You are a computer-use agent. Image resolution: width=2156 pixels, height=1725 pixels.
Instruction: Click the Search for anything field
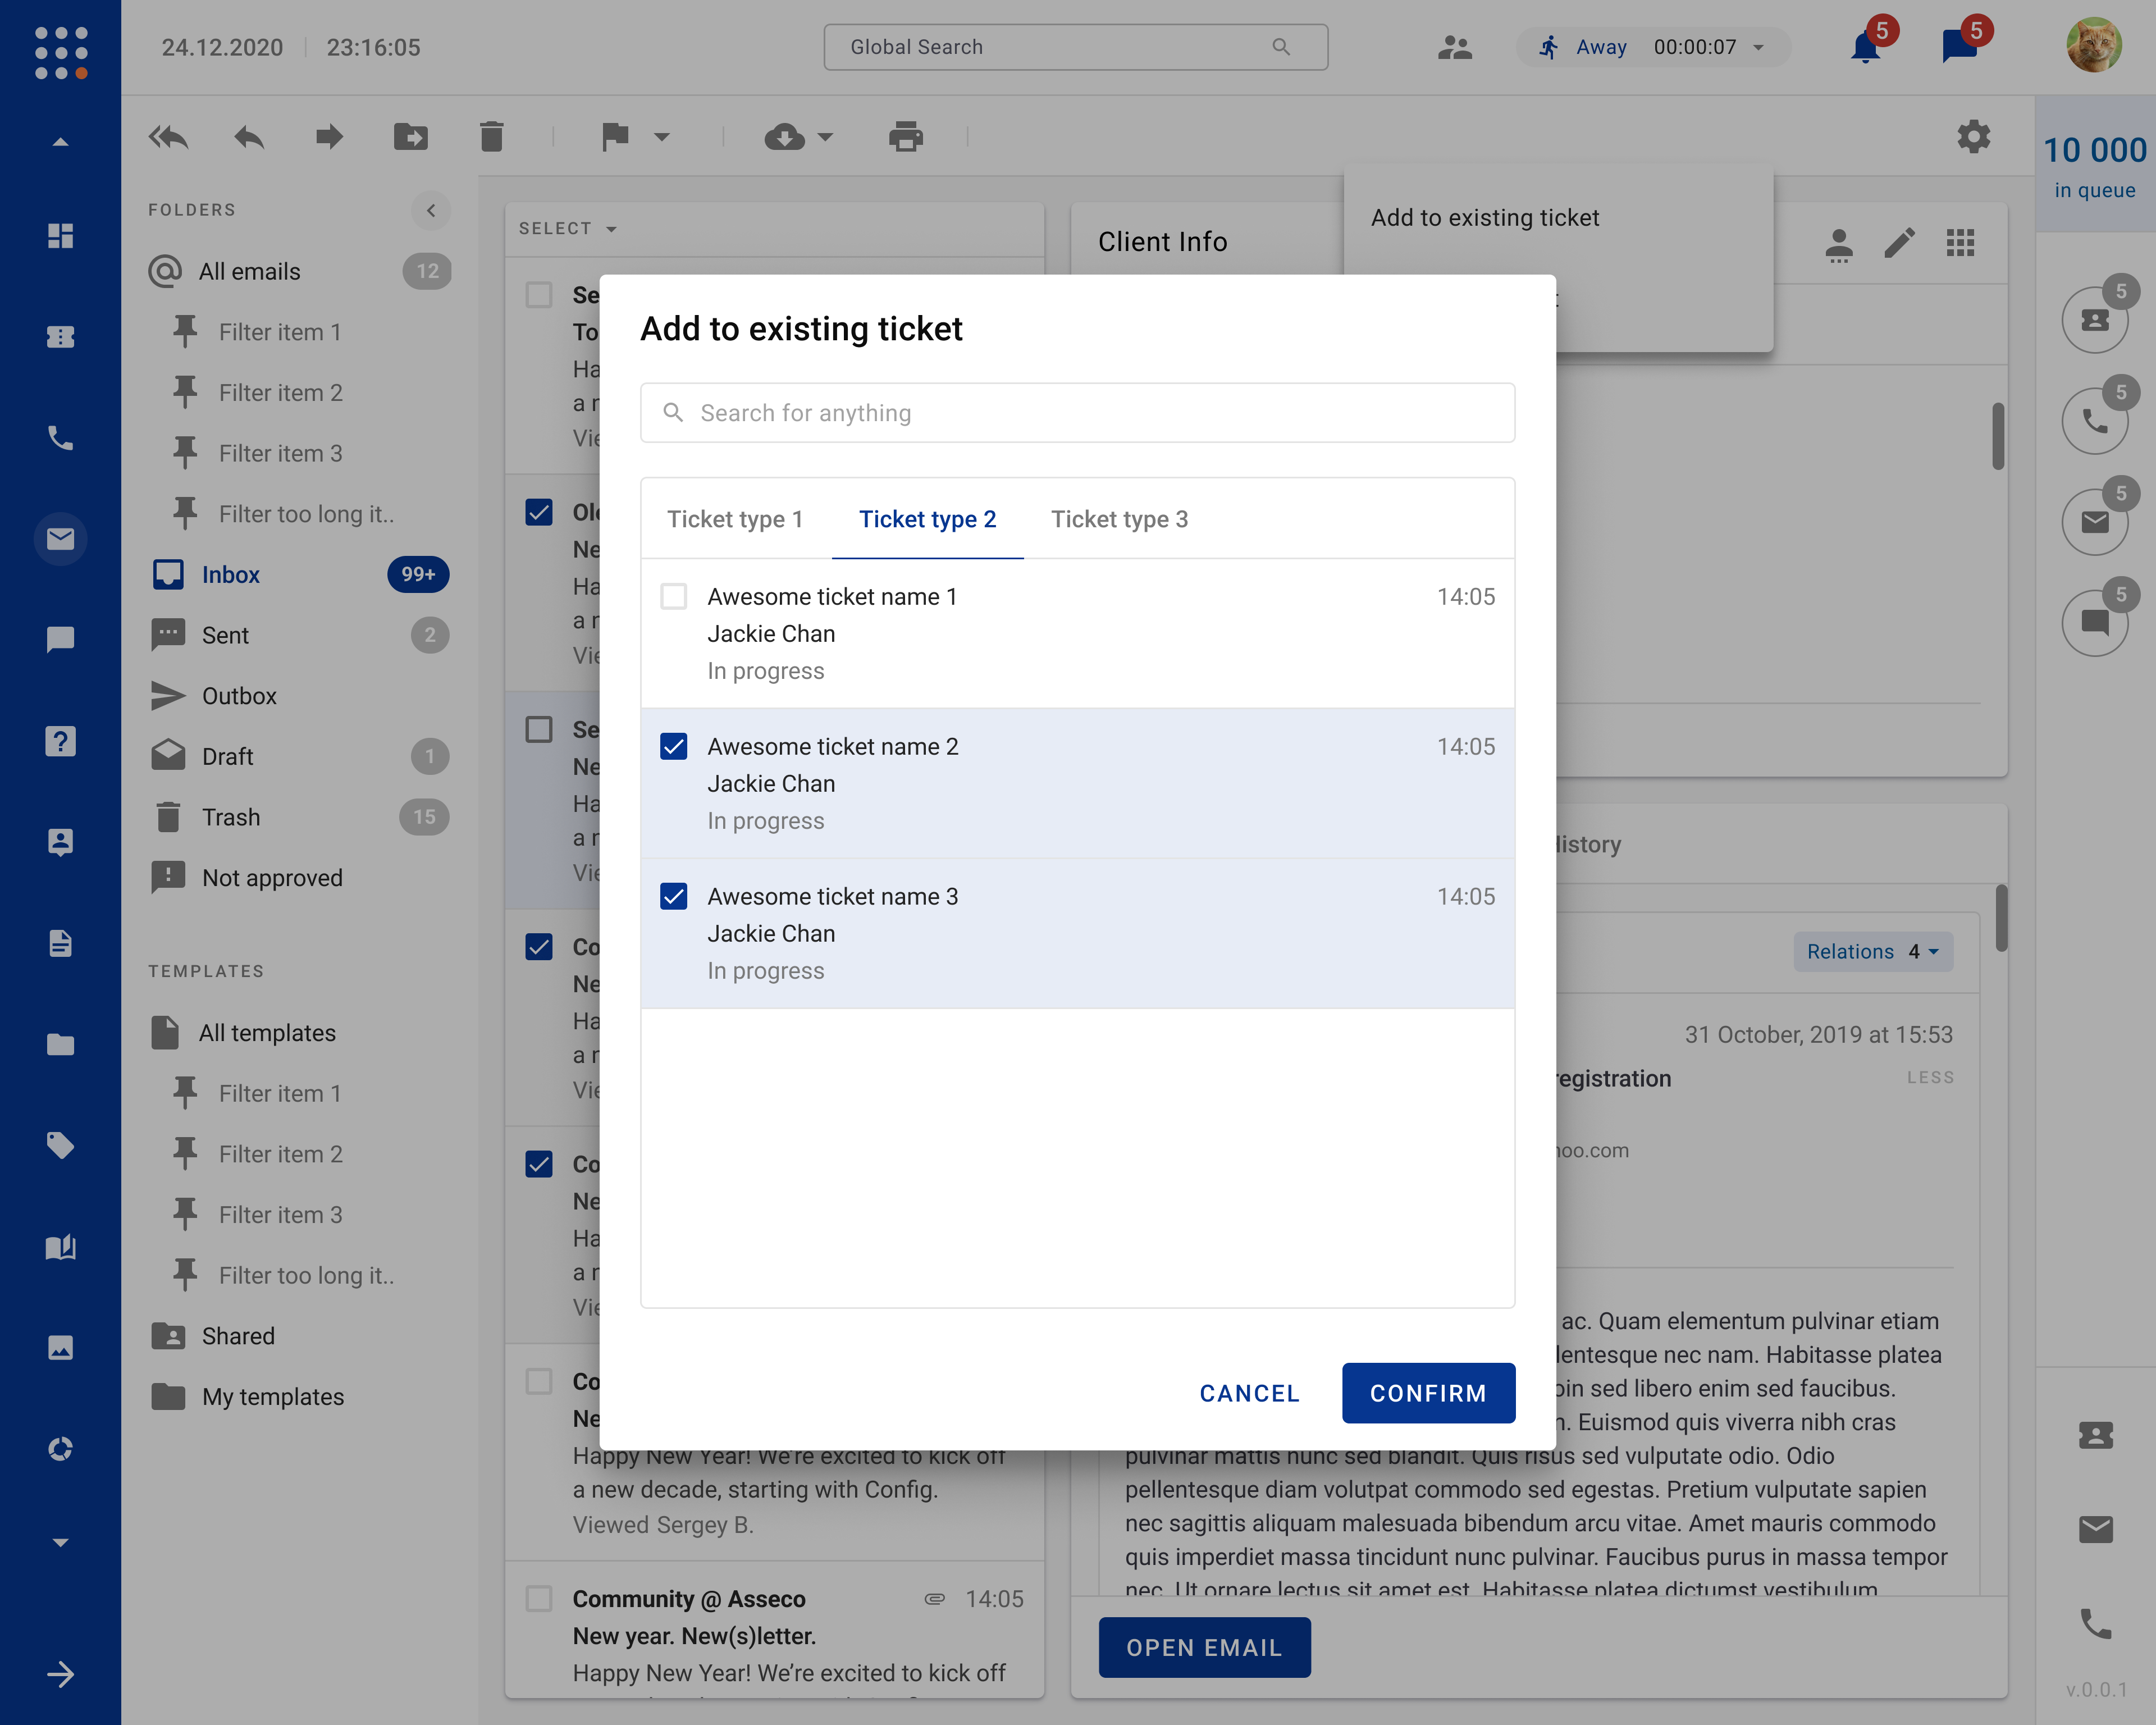pos(1077,413)
